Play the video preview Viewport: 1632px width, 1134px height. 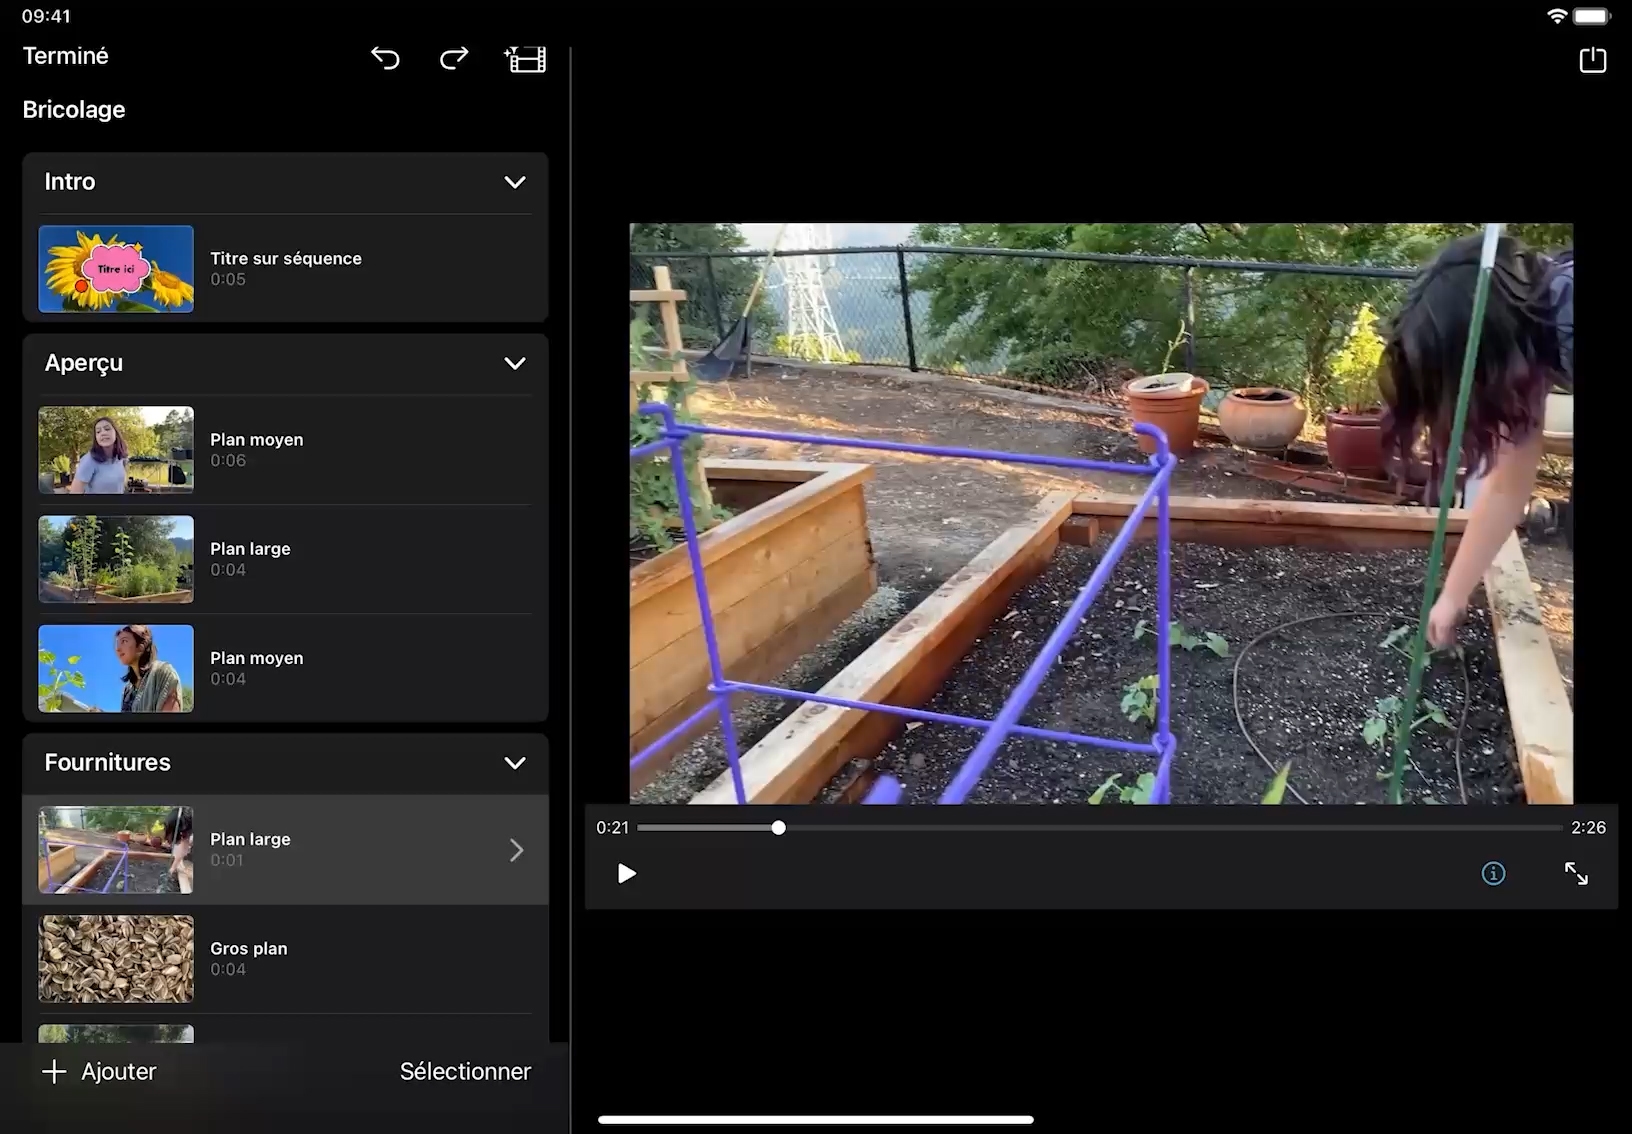click(x=626, y=874)
